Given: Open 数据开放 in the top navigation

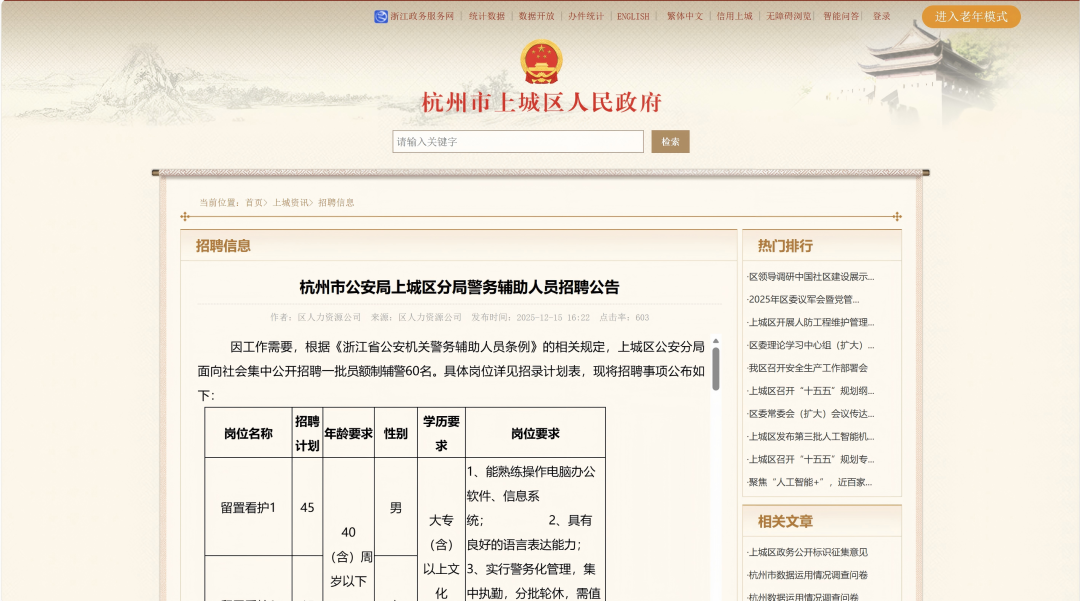Looking at the screenshot, I should pyautogui.click(x=536, y=17).
